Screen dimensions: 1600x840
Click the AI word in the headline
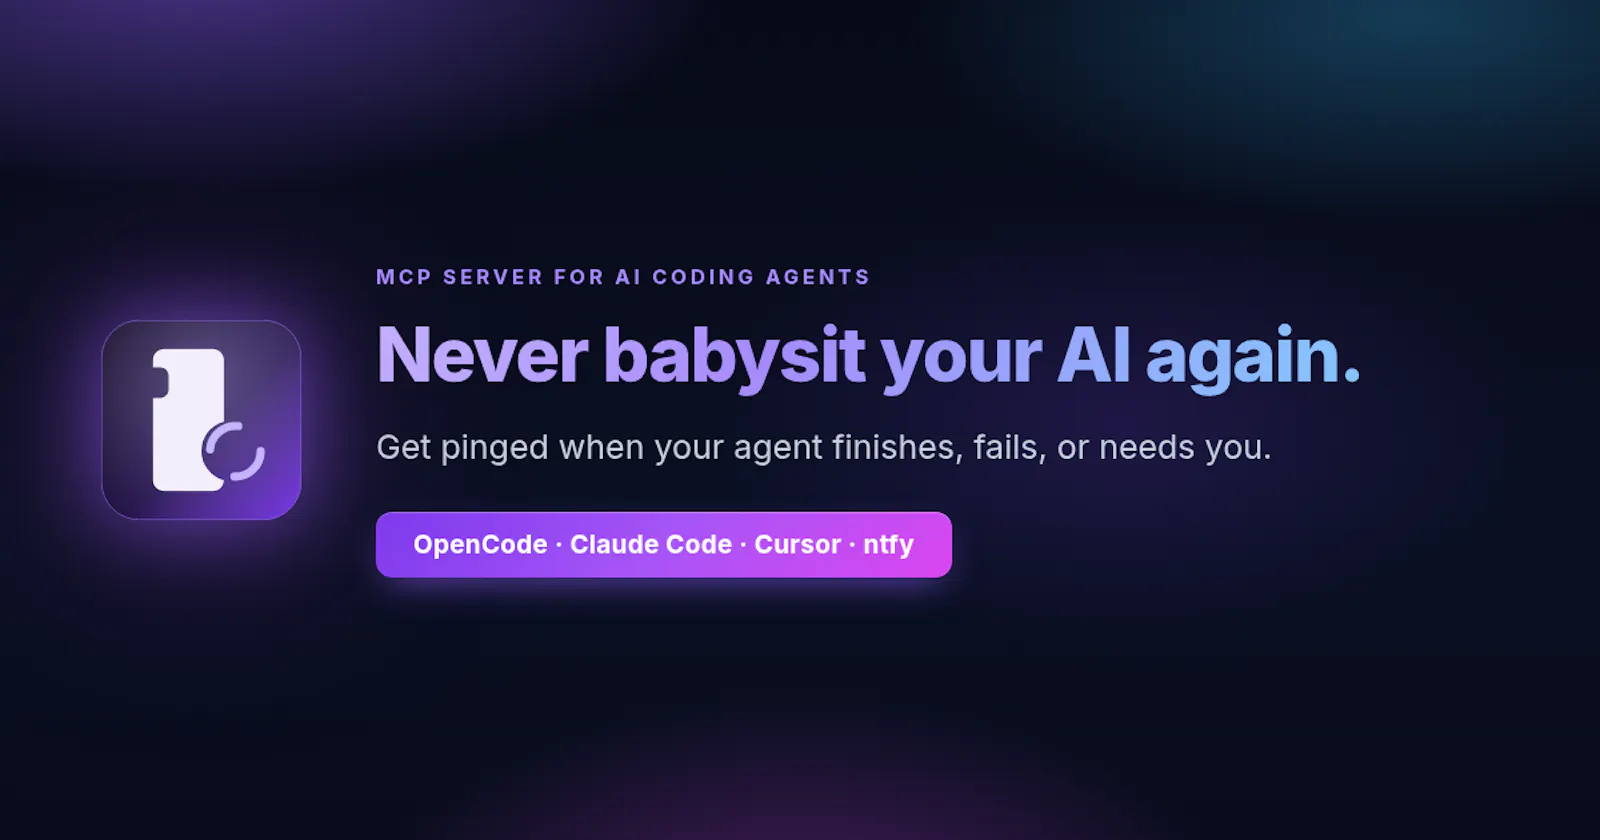tap(1094, 355)
